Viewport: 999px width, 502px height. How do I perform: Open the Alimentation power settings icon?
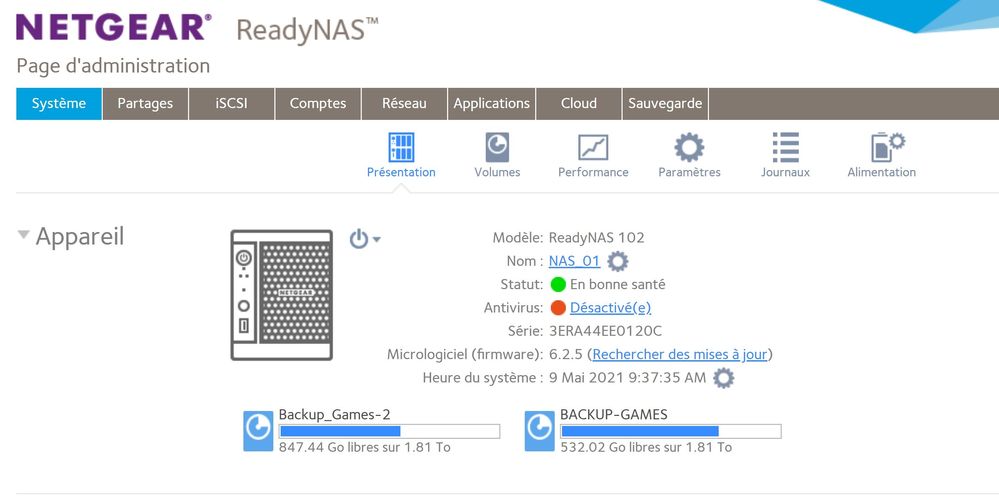tap(881, 148)
